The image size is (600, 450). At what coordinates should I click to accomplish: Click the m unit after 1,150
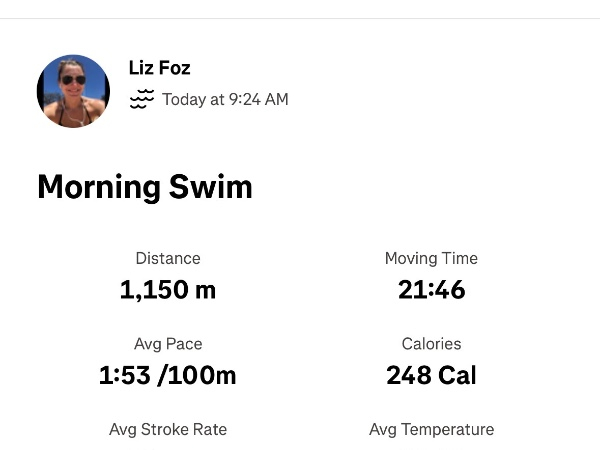pyautogui.click(x=205, y=290)
